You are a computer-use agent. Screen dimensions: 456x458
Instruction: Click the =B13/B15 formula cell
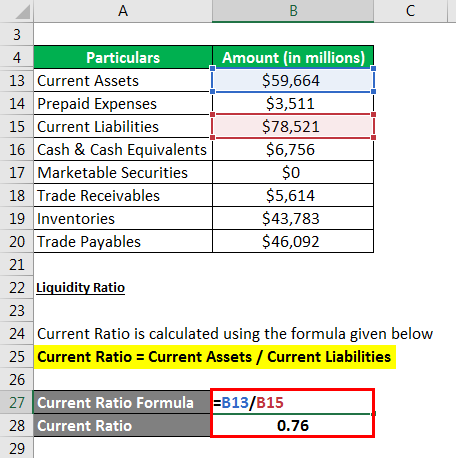tap(293, 402)
